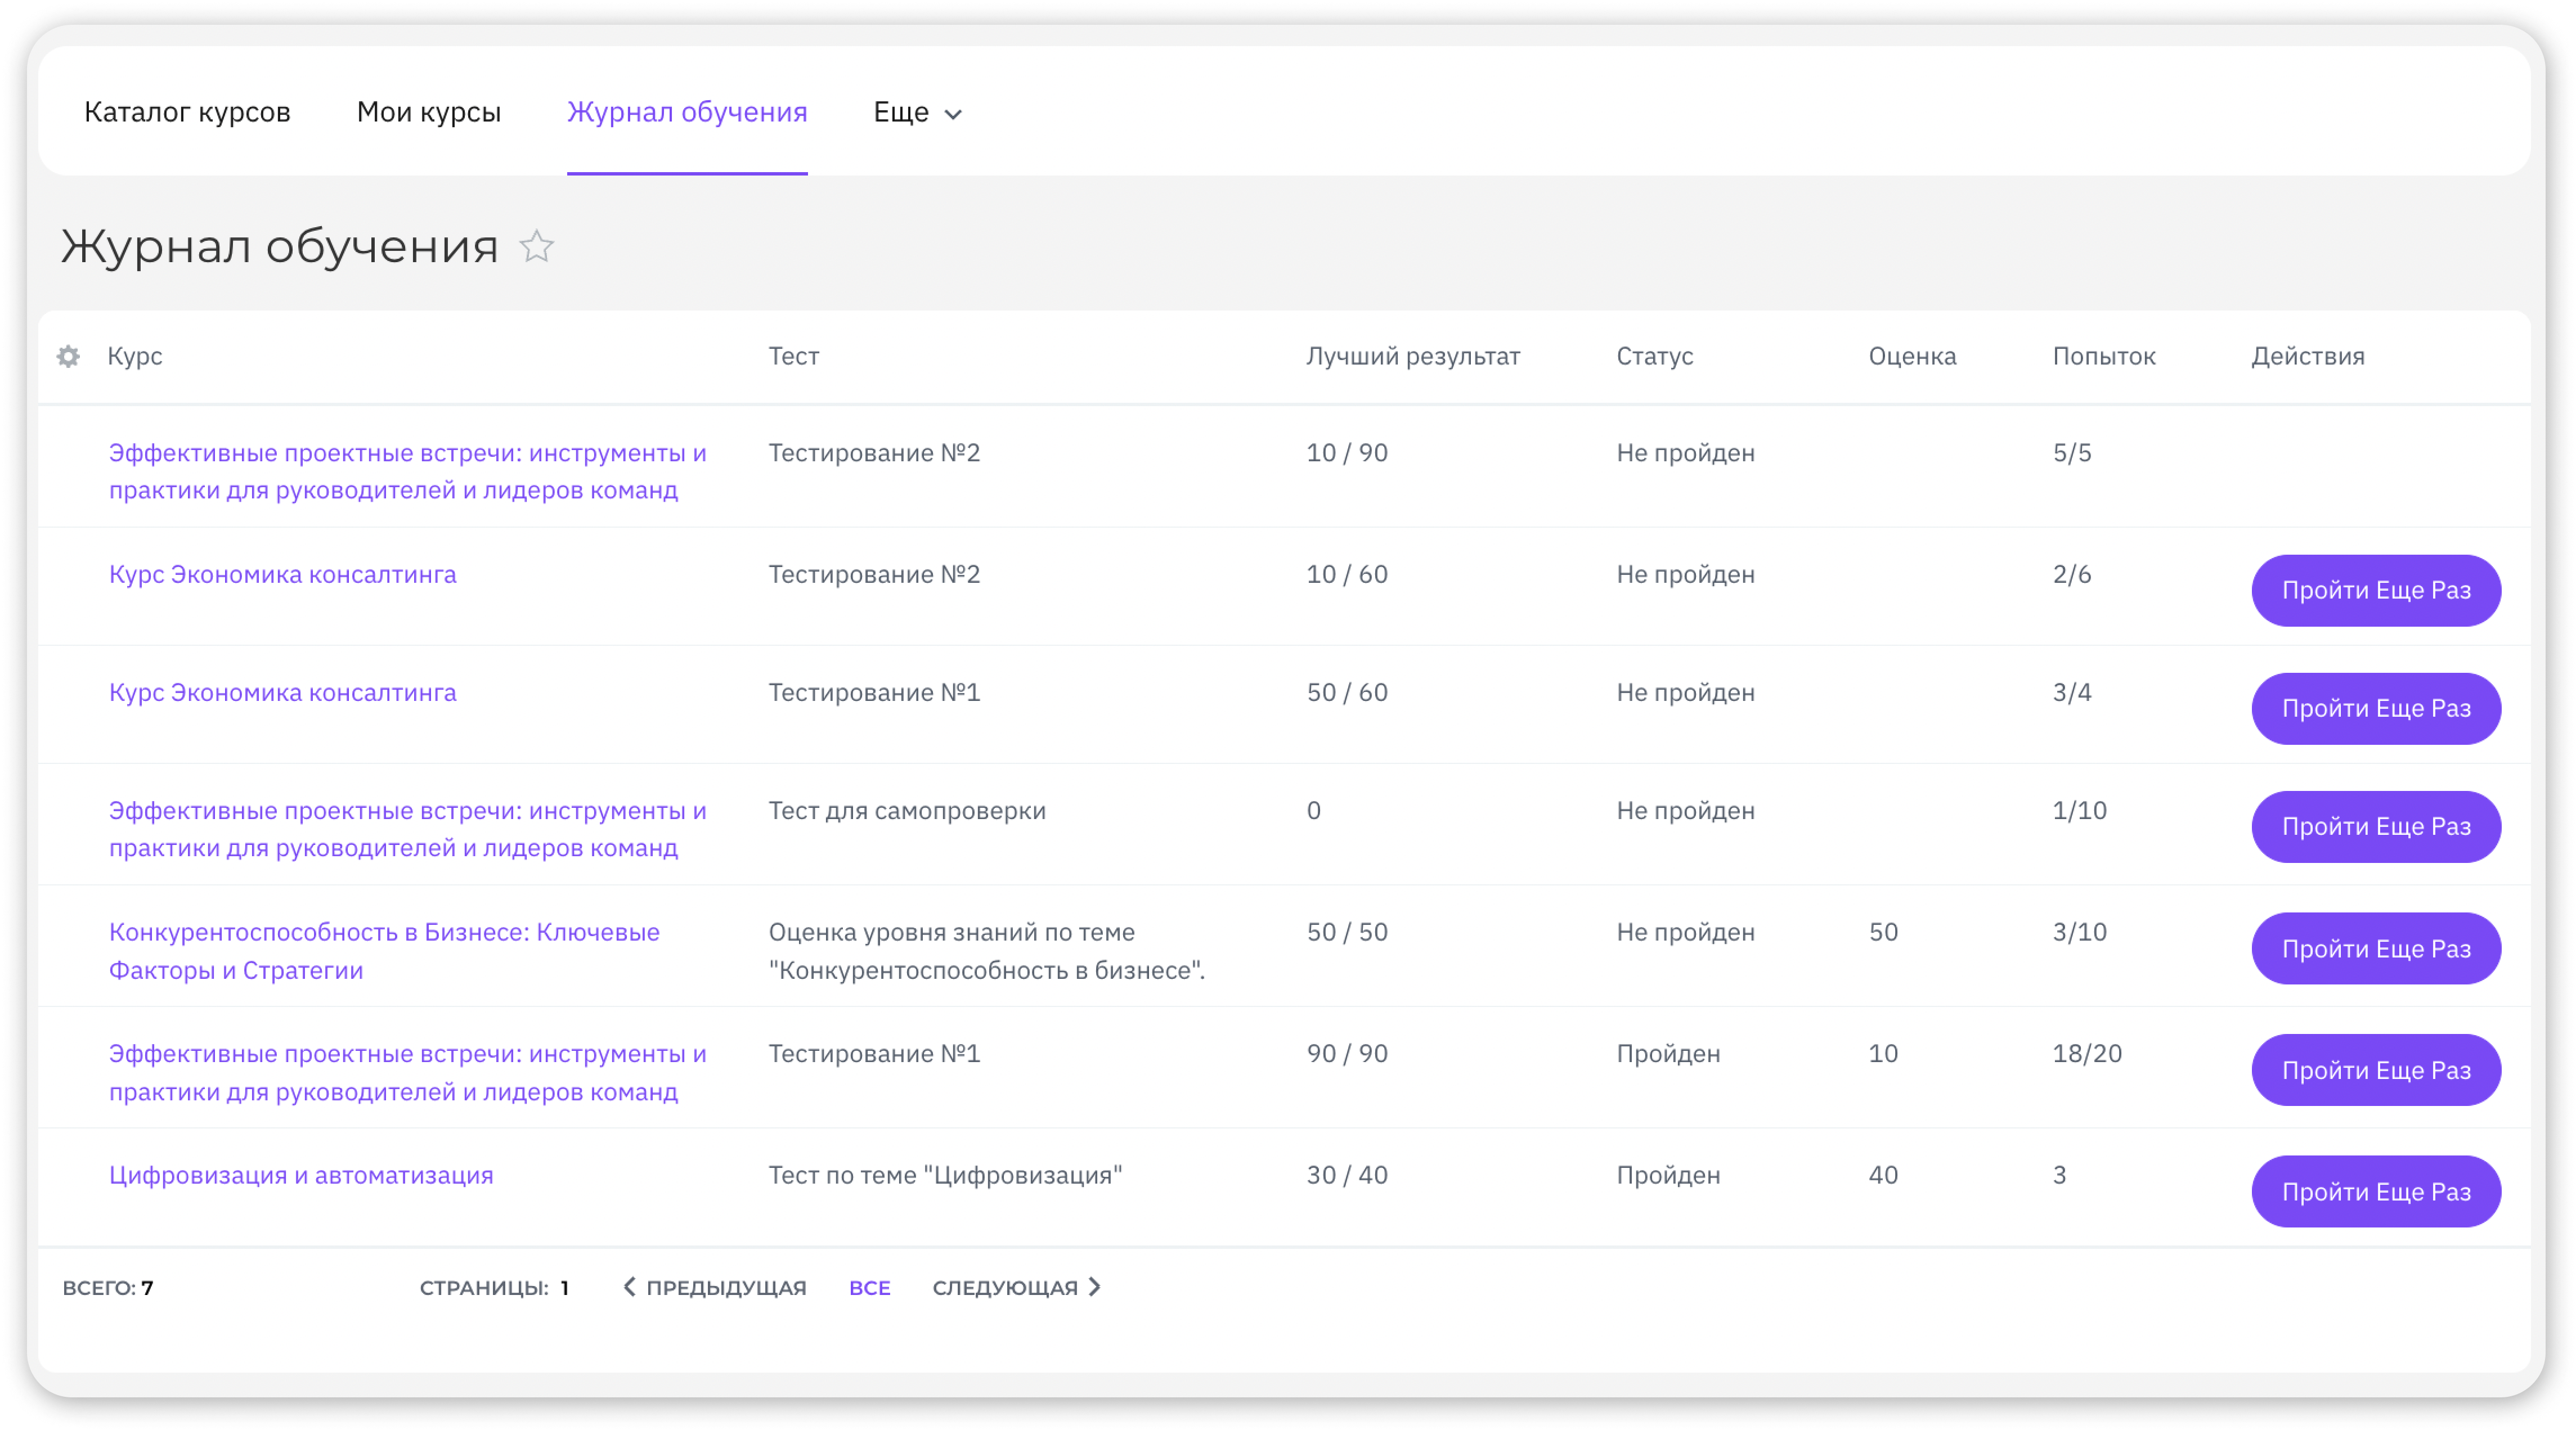
Task: Expand the Еще dropdown menu
Action: coord(917,112)
